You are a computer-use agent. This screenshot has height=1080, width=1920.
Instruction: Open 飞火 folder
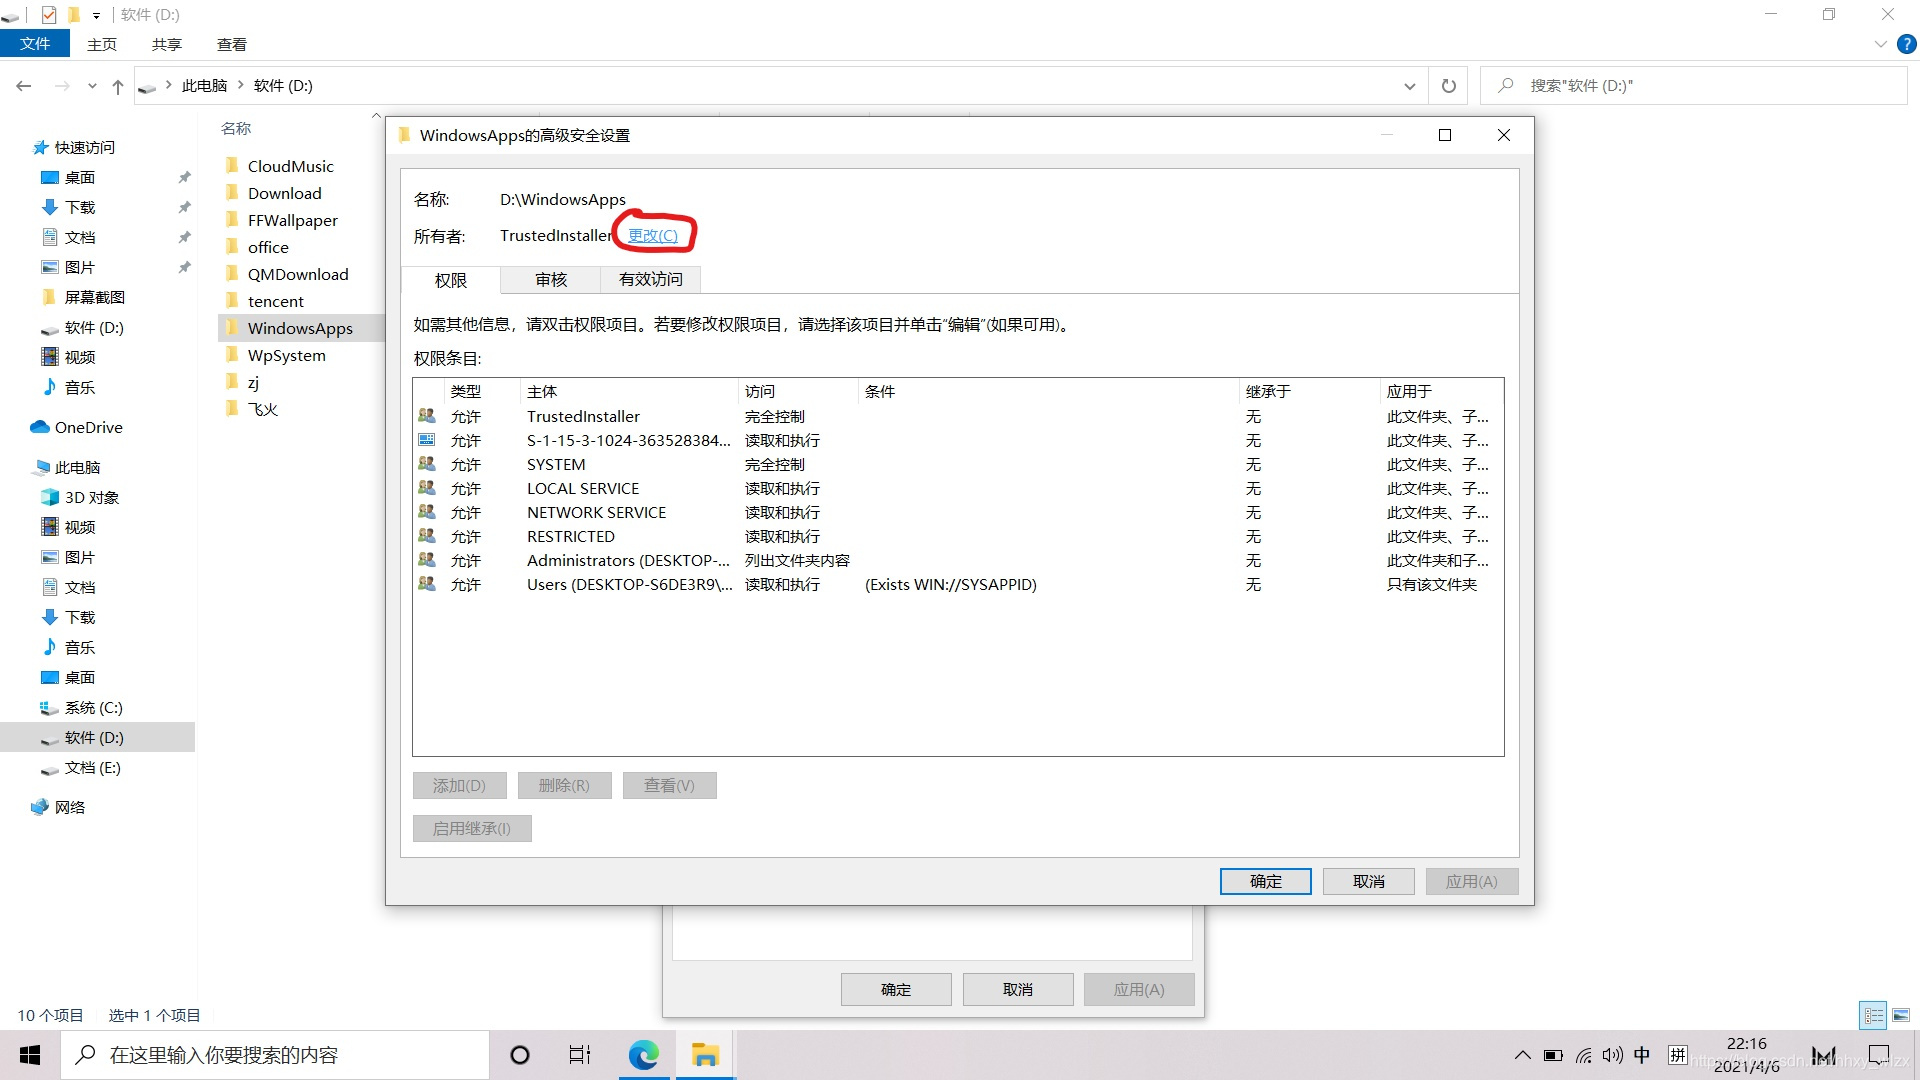[262, 409]
